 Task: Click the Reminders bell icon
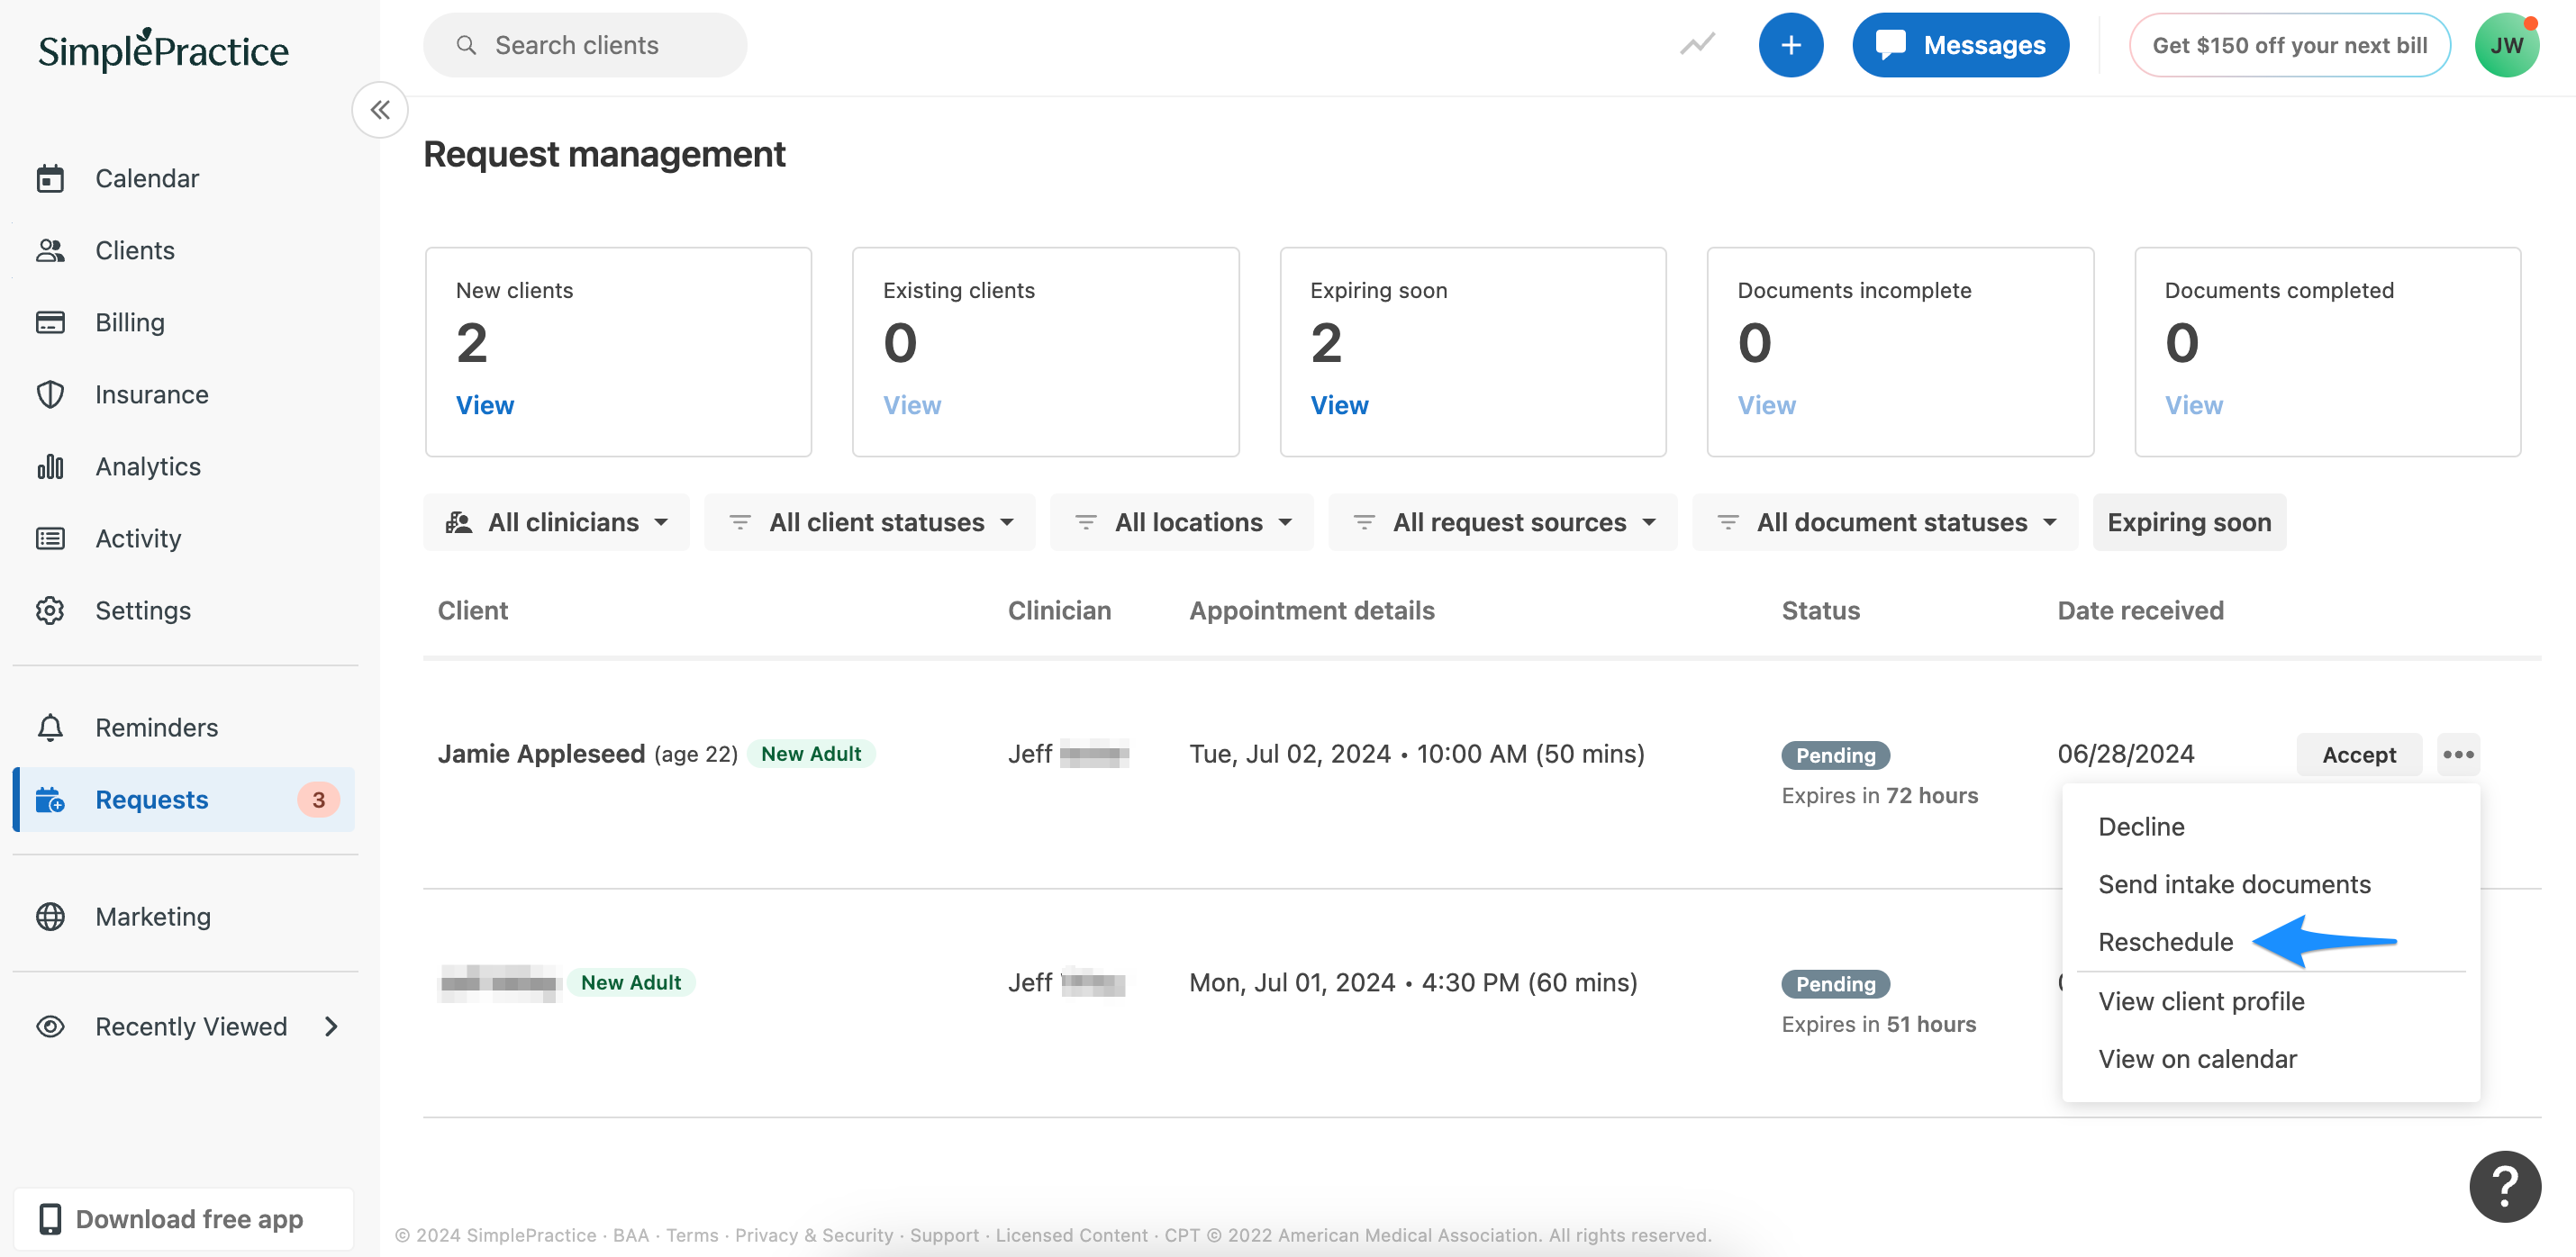click(x=50, y=727)
